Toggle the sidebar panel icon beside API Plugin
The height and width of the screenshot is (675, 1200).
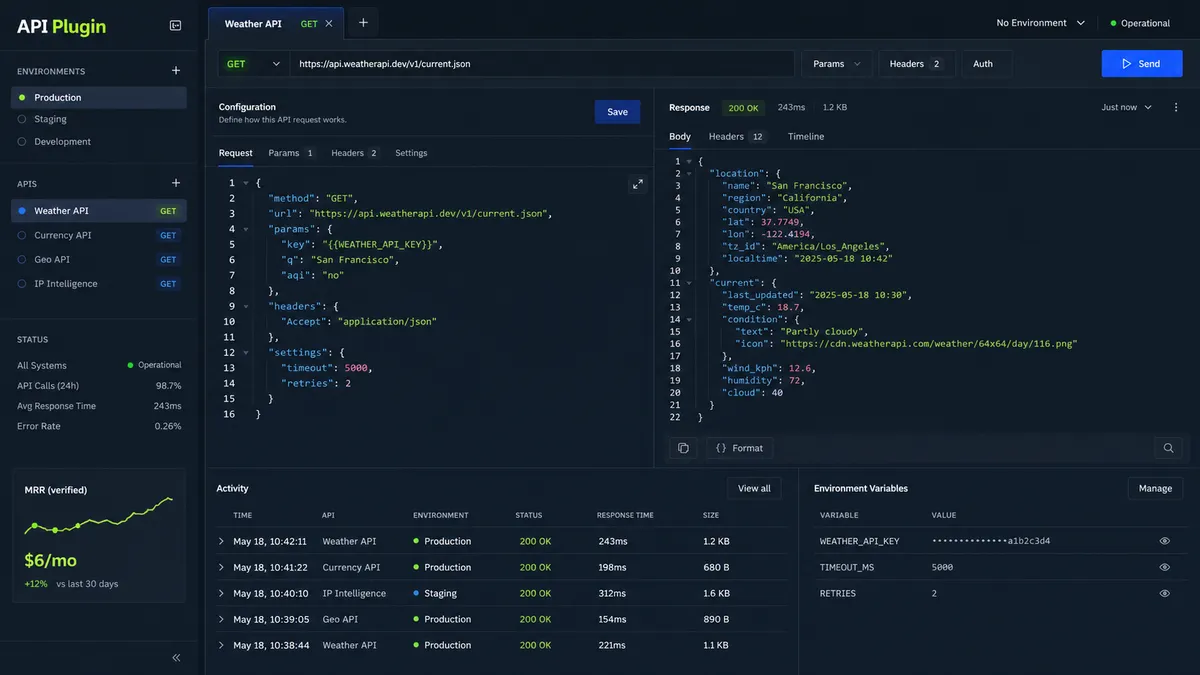coord(176,26)
